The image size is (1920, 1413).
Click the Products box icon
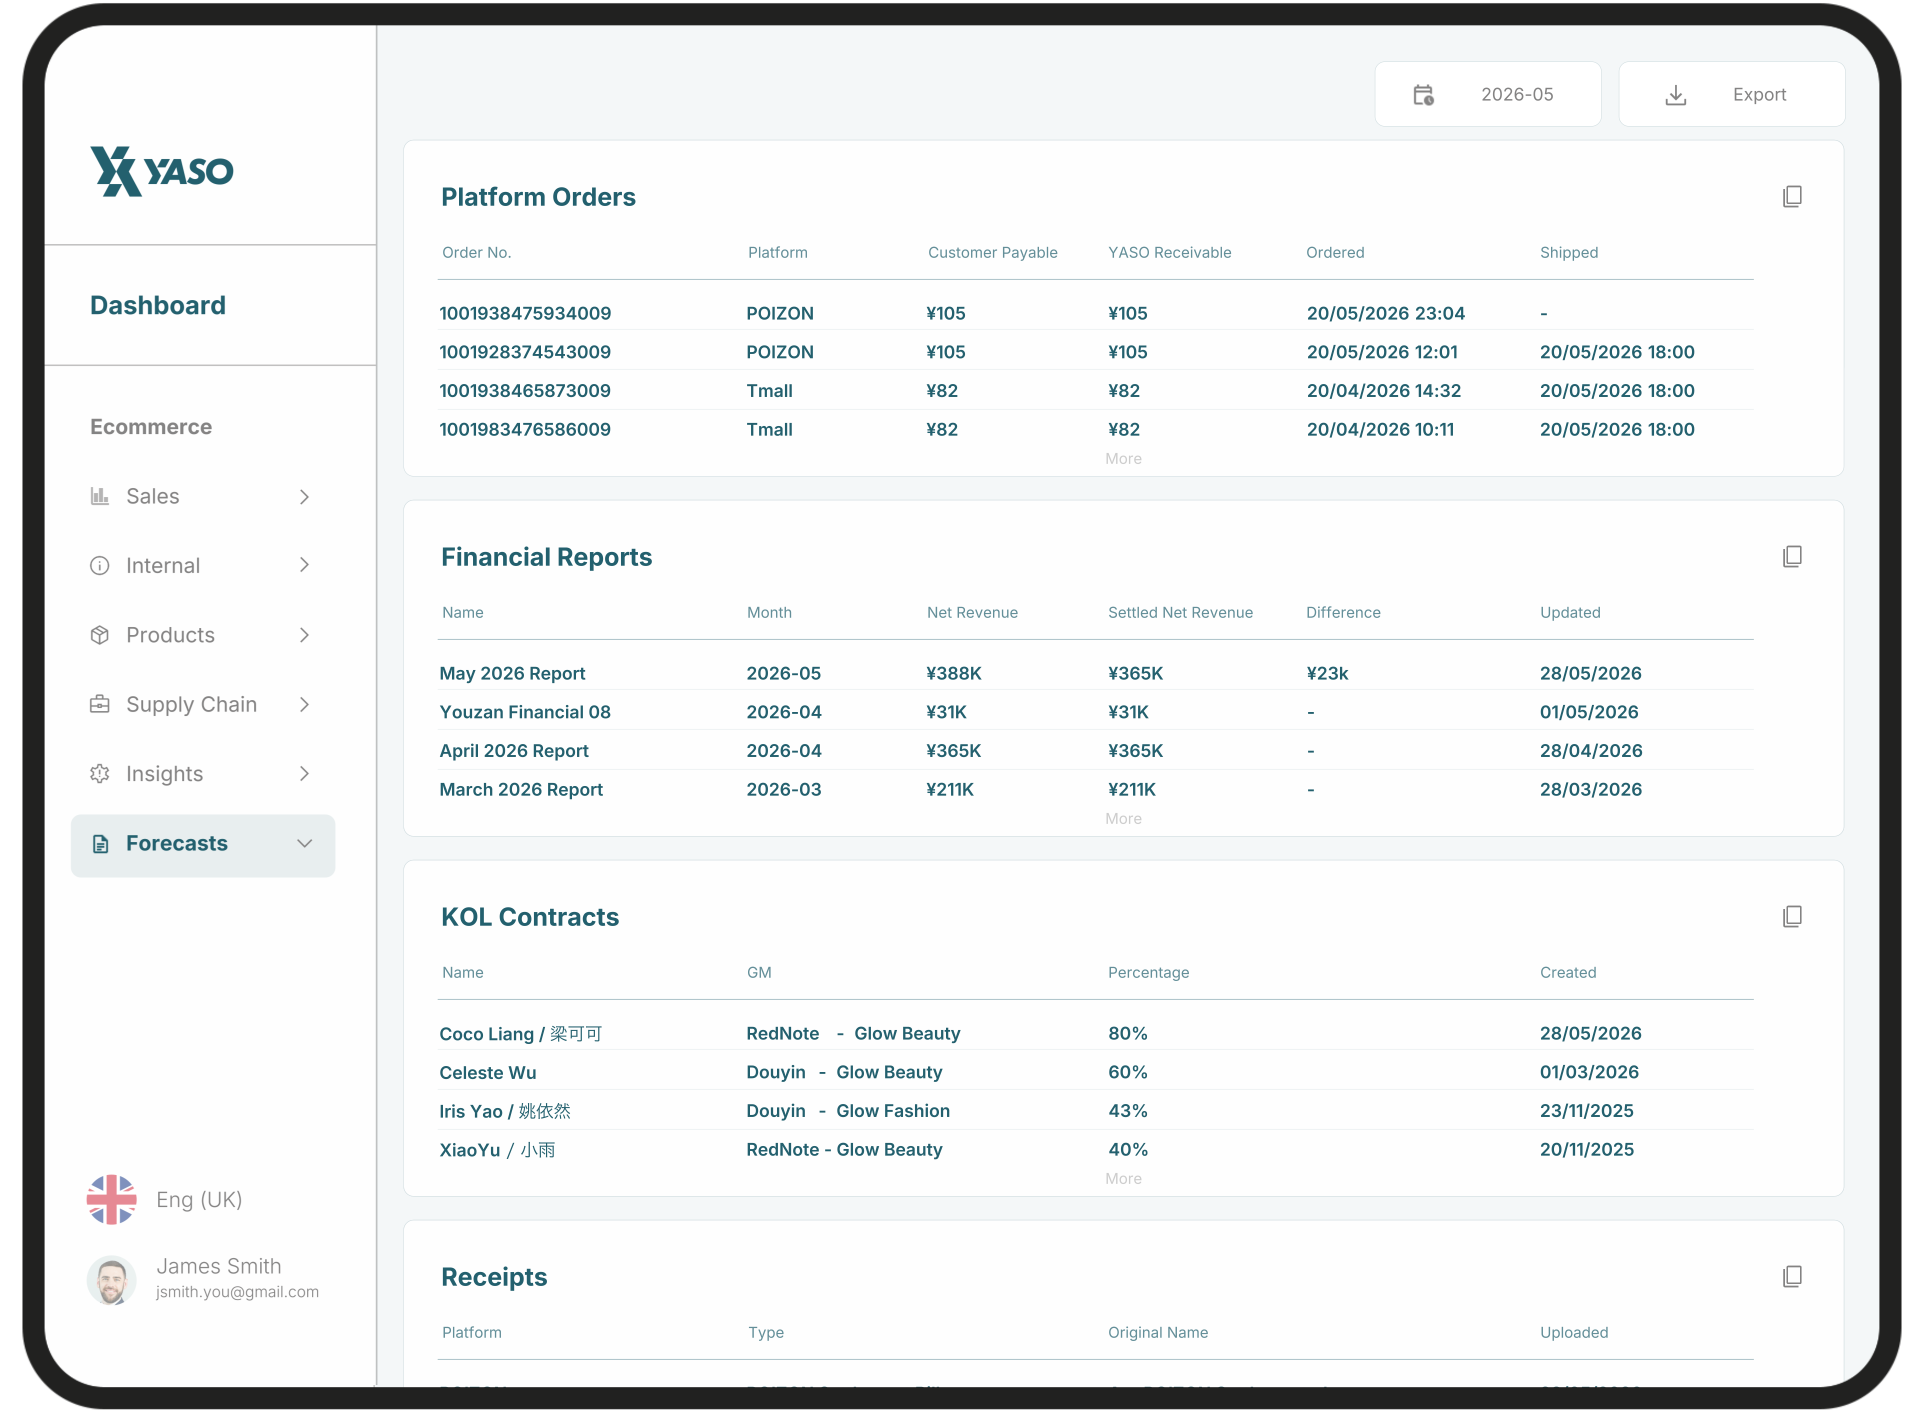point(100,635)
